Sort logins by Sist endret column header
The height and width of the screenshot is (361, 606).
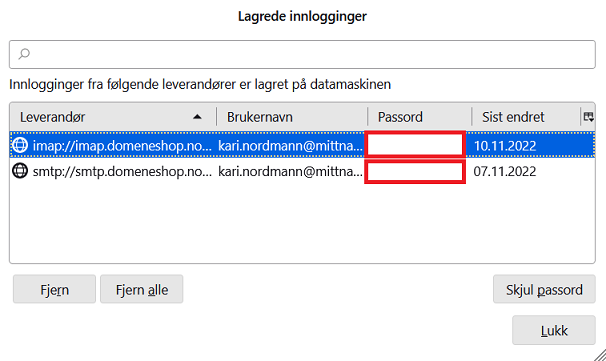pos(526,117)
